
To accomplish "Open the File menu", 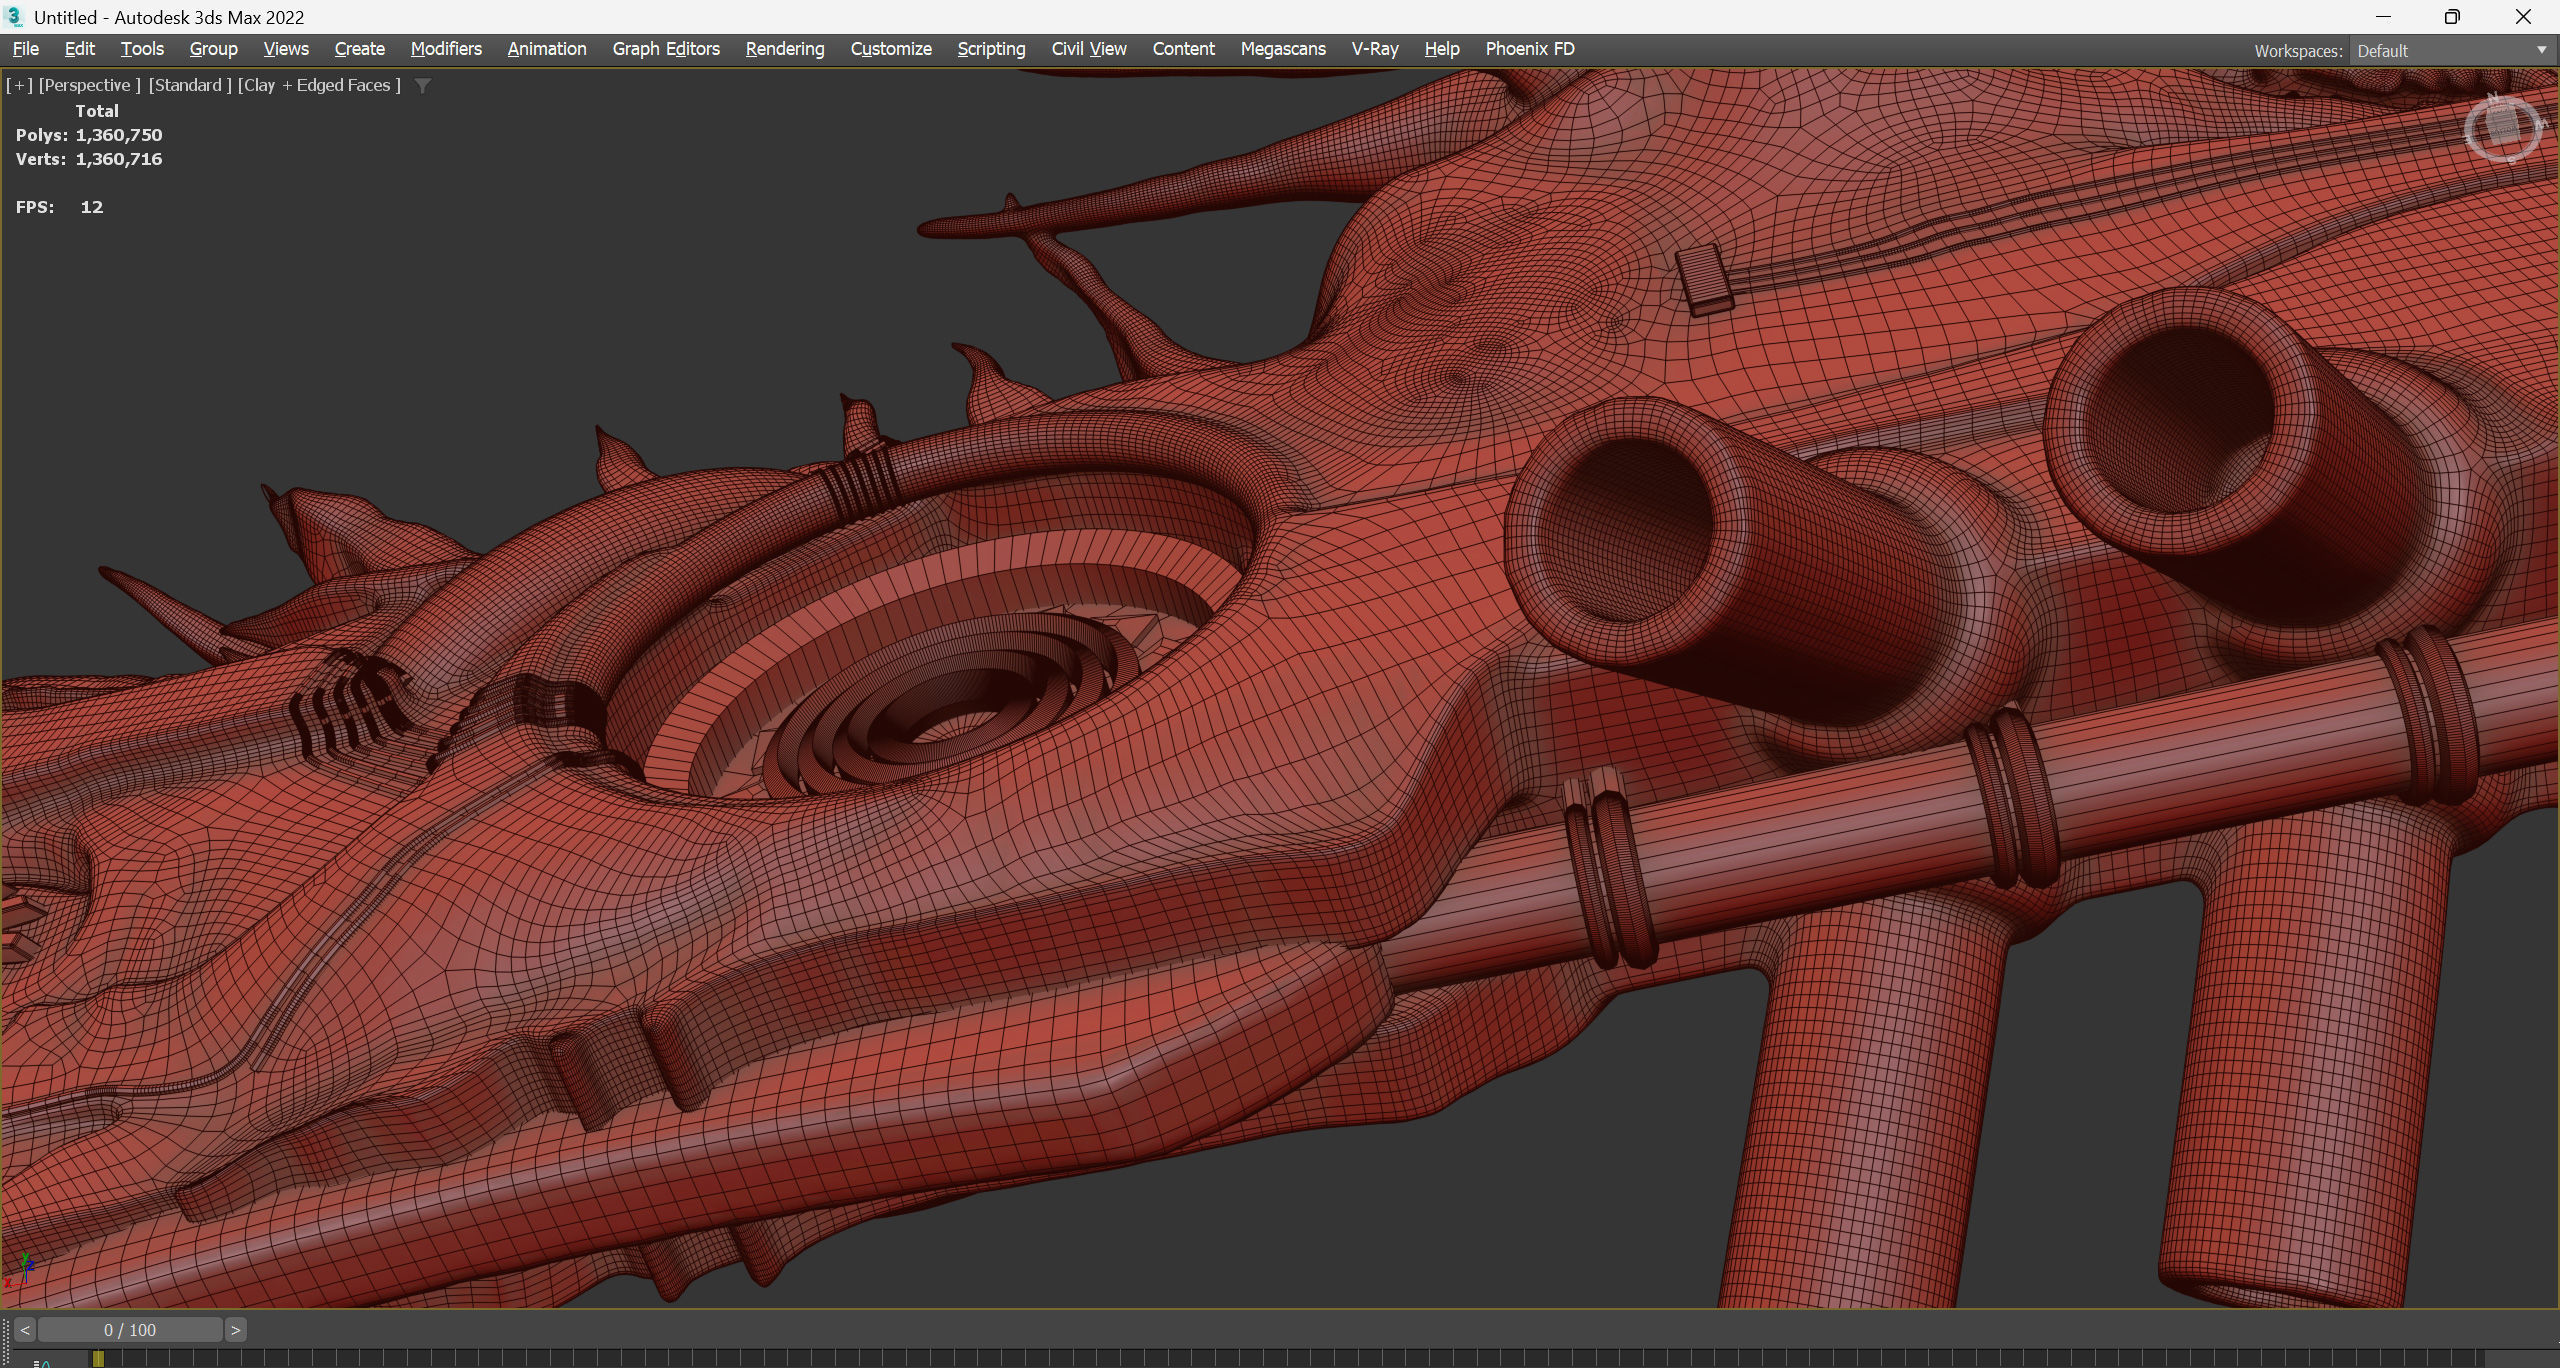I will [x=25, y=49].
